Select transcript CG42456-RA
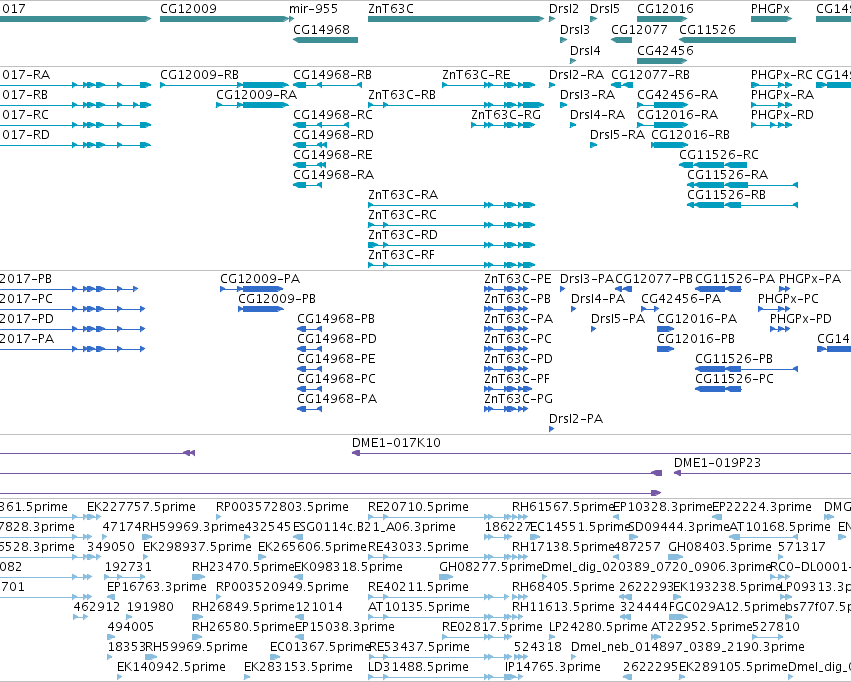This screenshot has width=851, height=682. pyautogui.click(x=677, y=95)
